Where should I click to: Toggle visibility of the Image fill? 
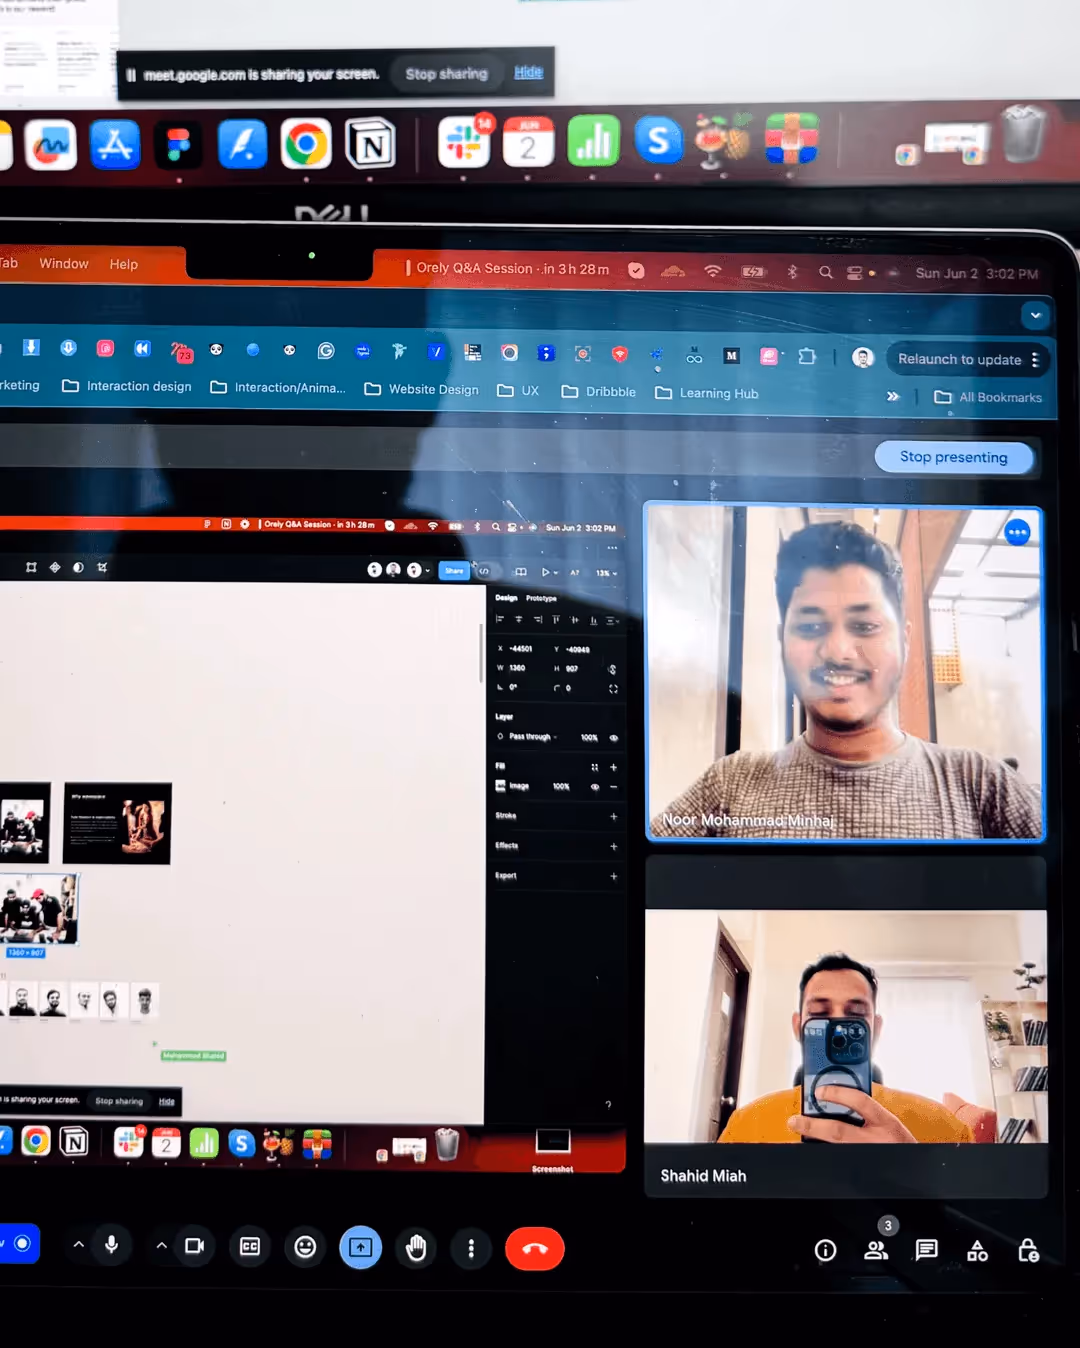pos(594,787)
